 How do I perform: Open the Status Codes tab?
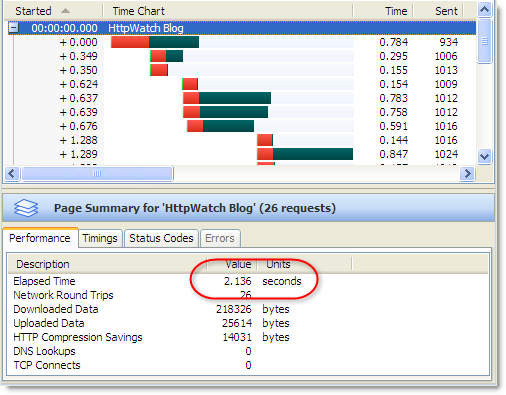(x=161, y=238)
